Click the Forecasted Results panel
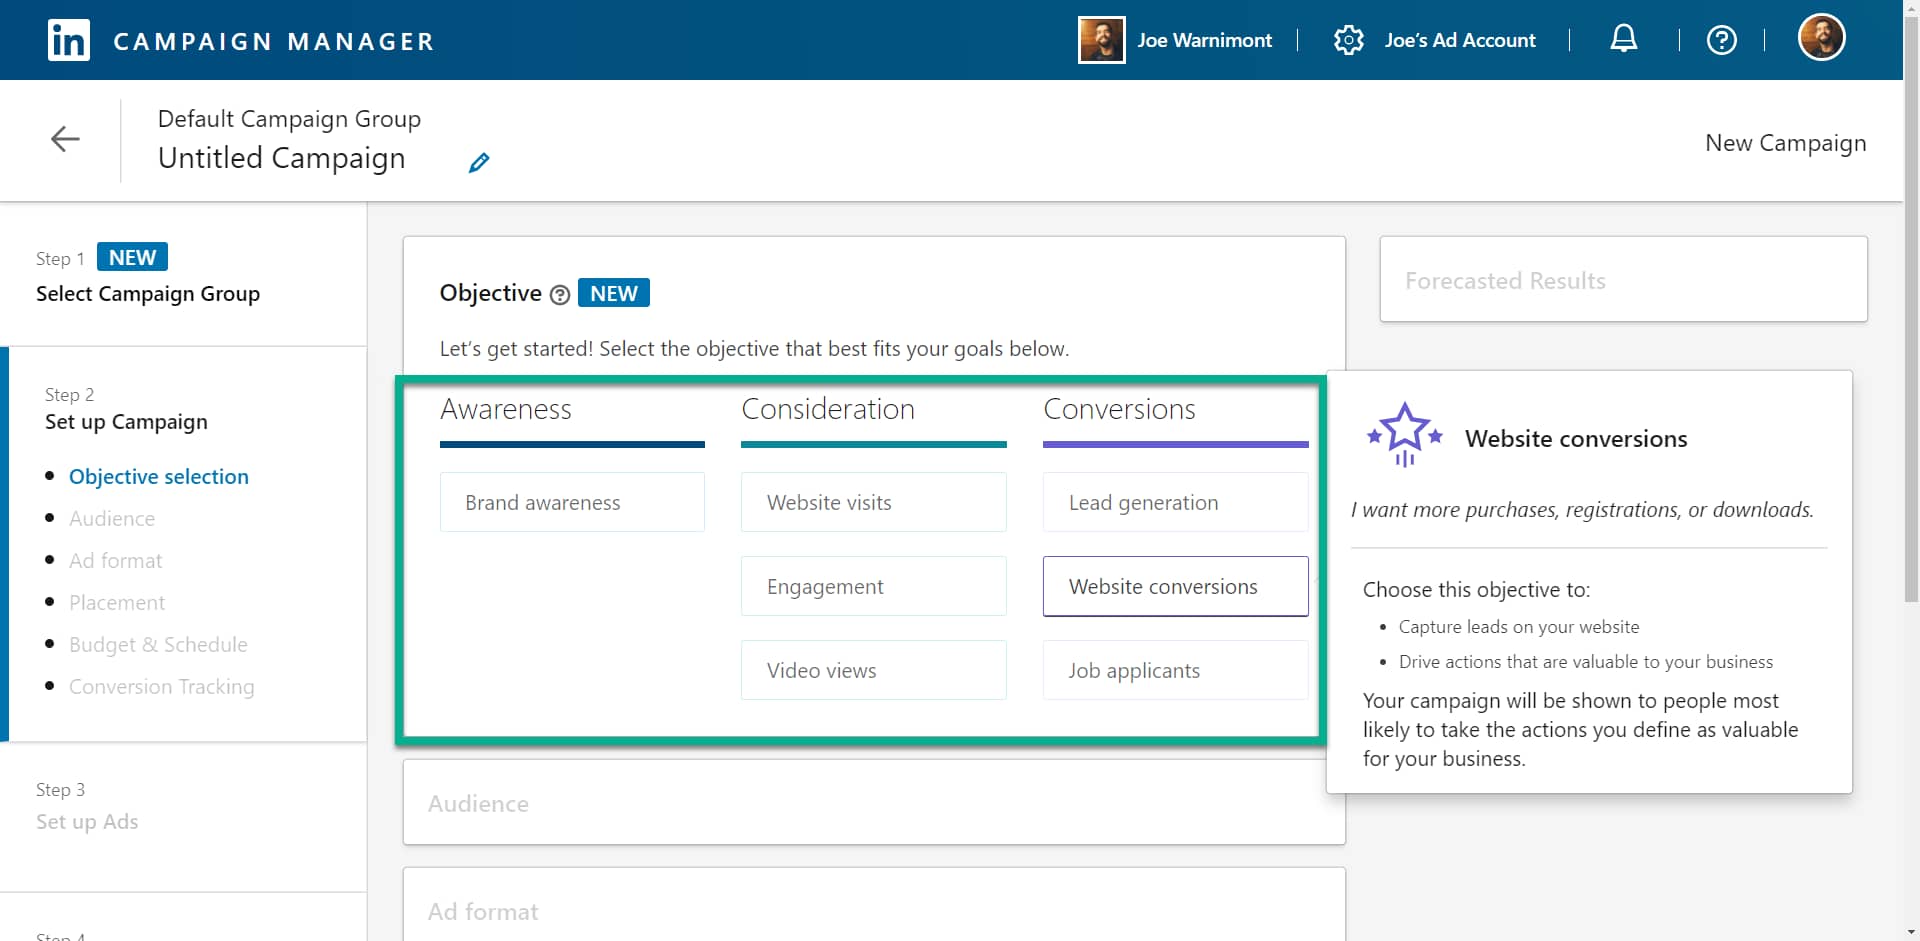1920x941 pixels. pyautogui.click(x=1624, y=279)
